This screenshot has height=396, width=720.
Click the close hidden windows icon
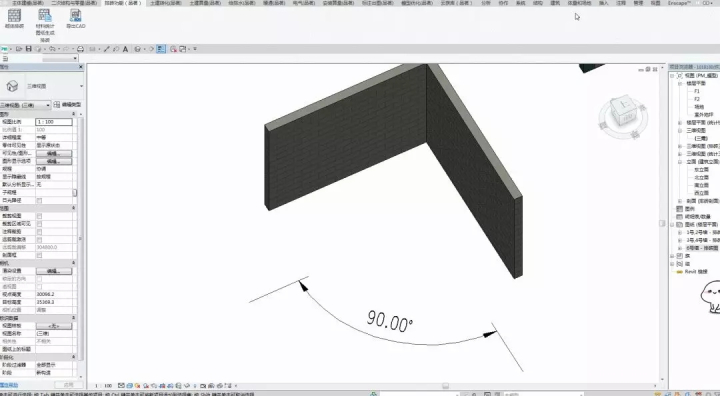click(x=173, y=49)
